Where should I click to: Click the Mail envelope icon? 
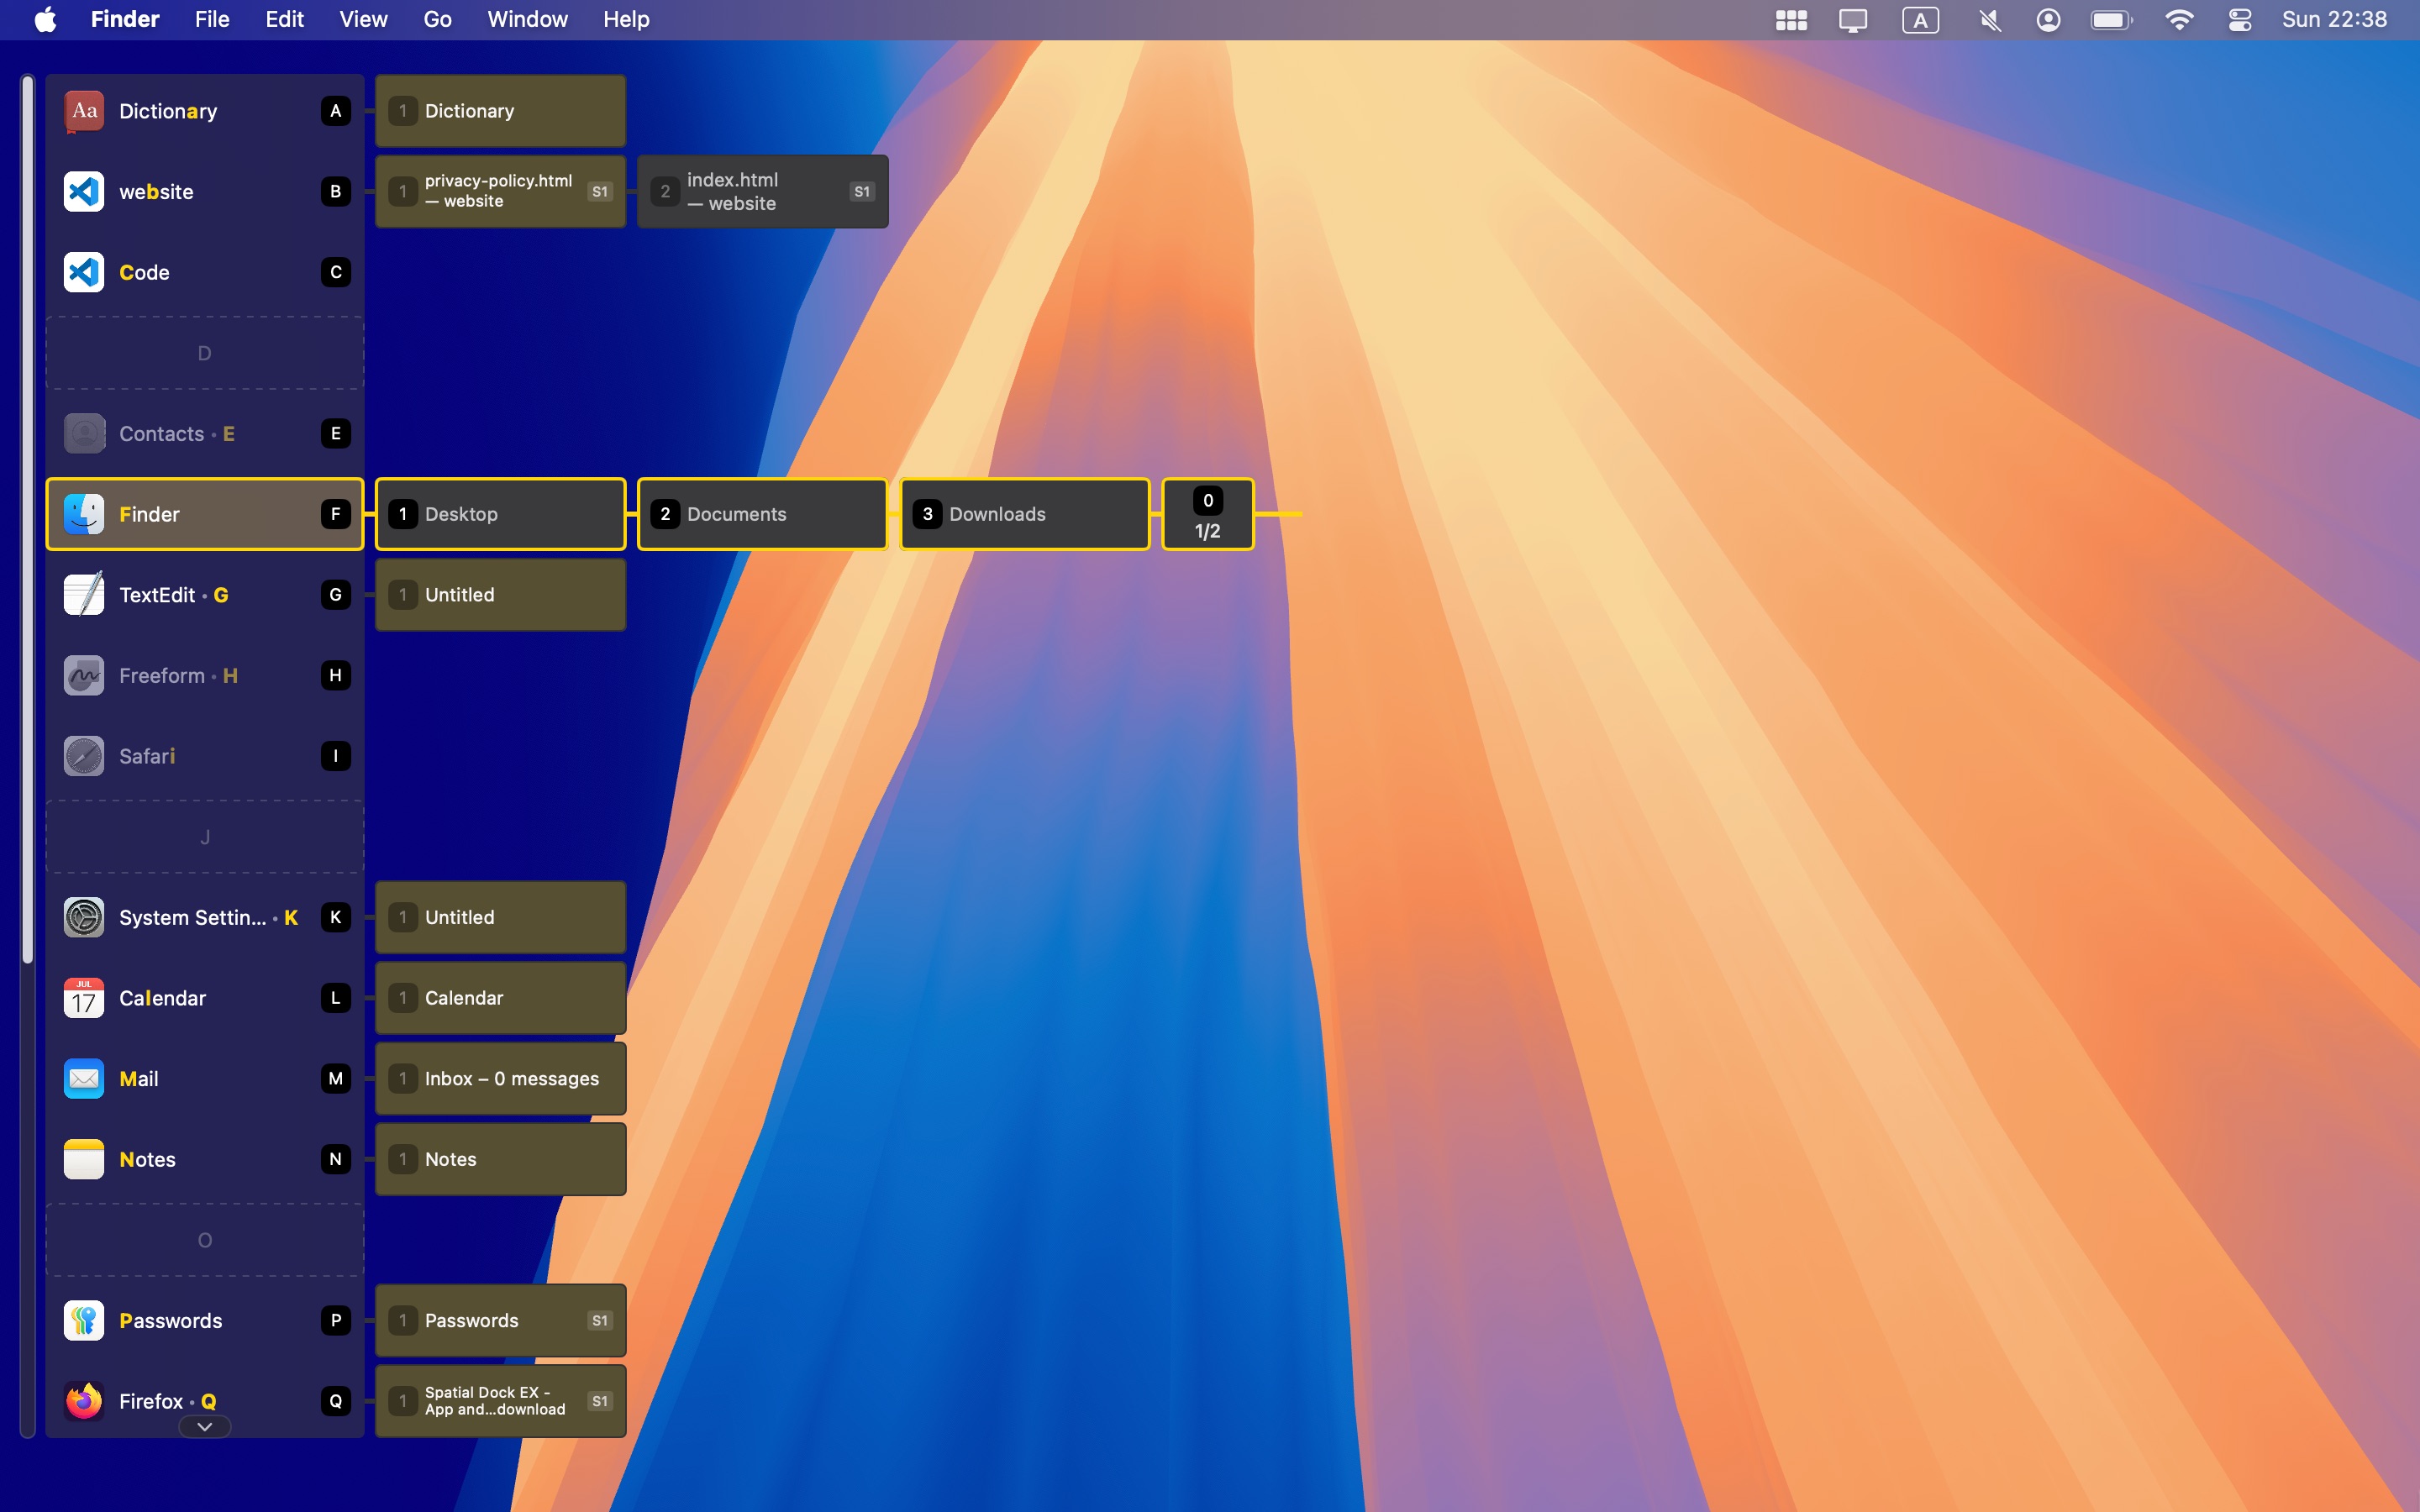click(84, 1079)
